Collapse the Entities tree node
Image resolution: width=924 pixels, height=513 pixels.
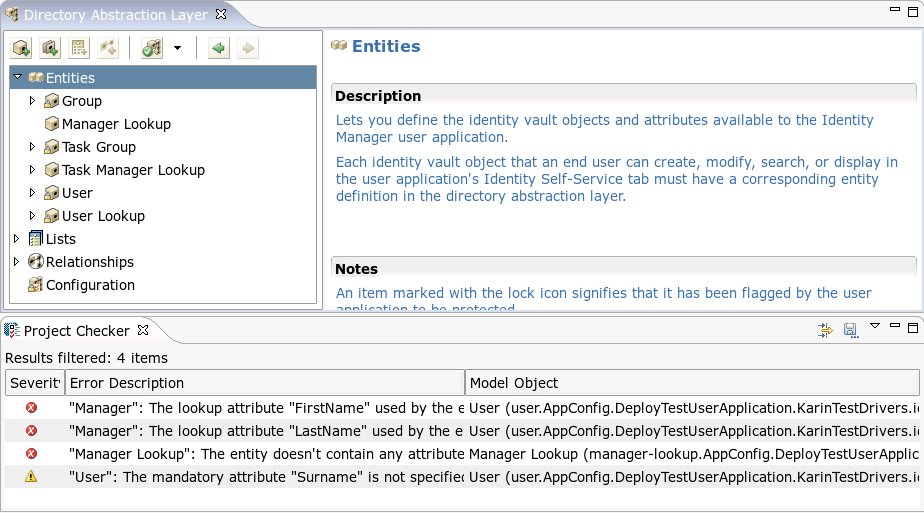tap(18, 77)
